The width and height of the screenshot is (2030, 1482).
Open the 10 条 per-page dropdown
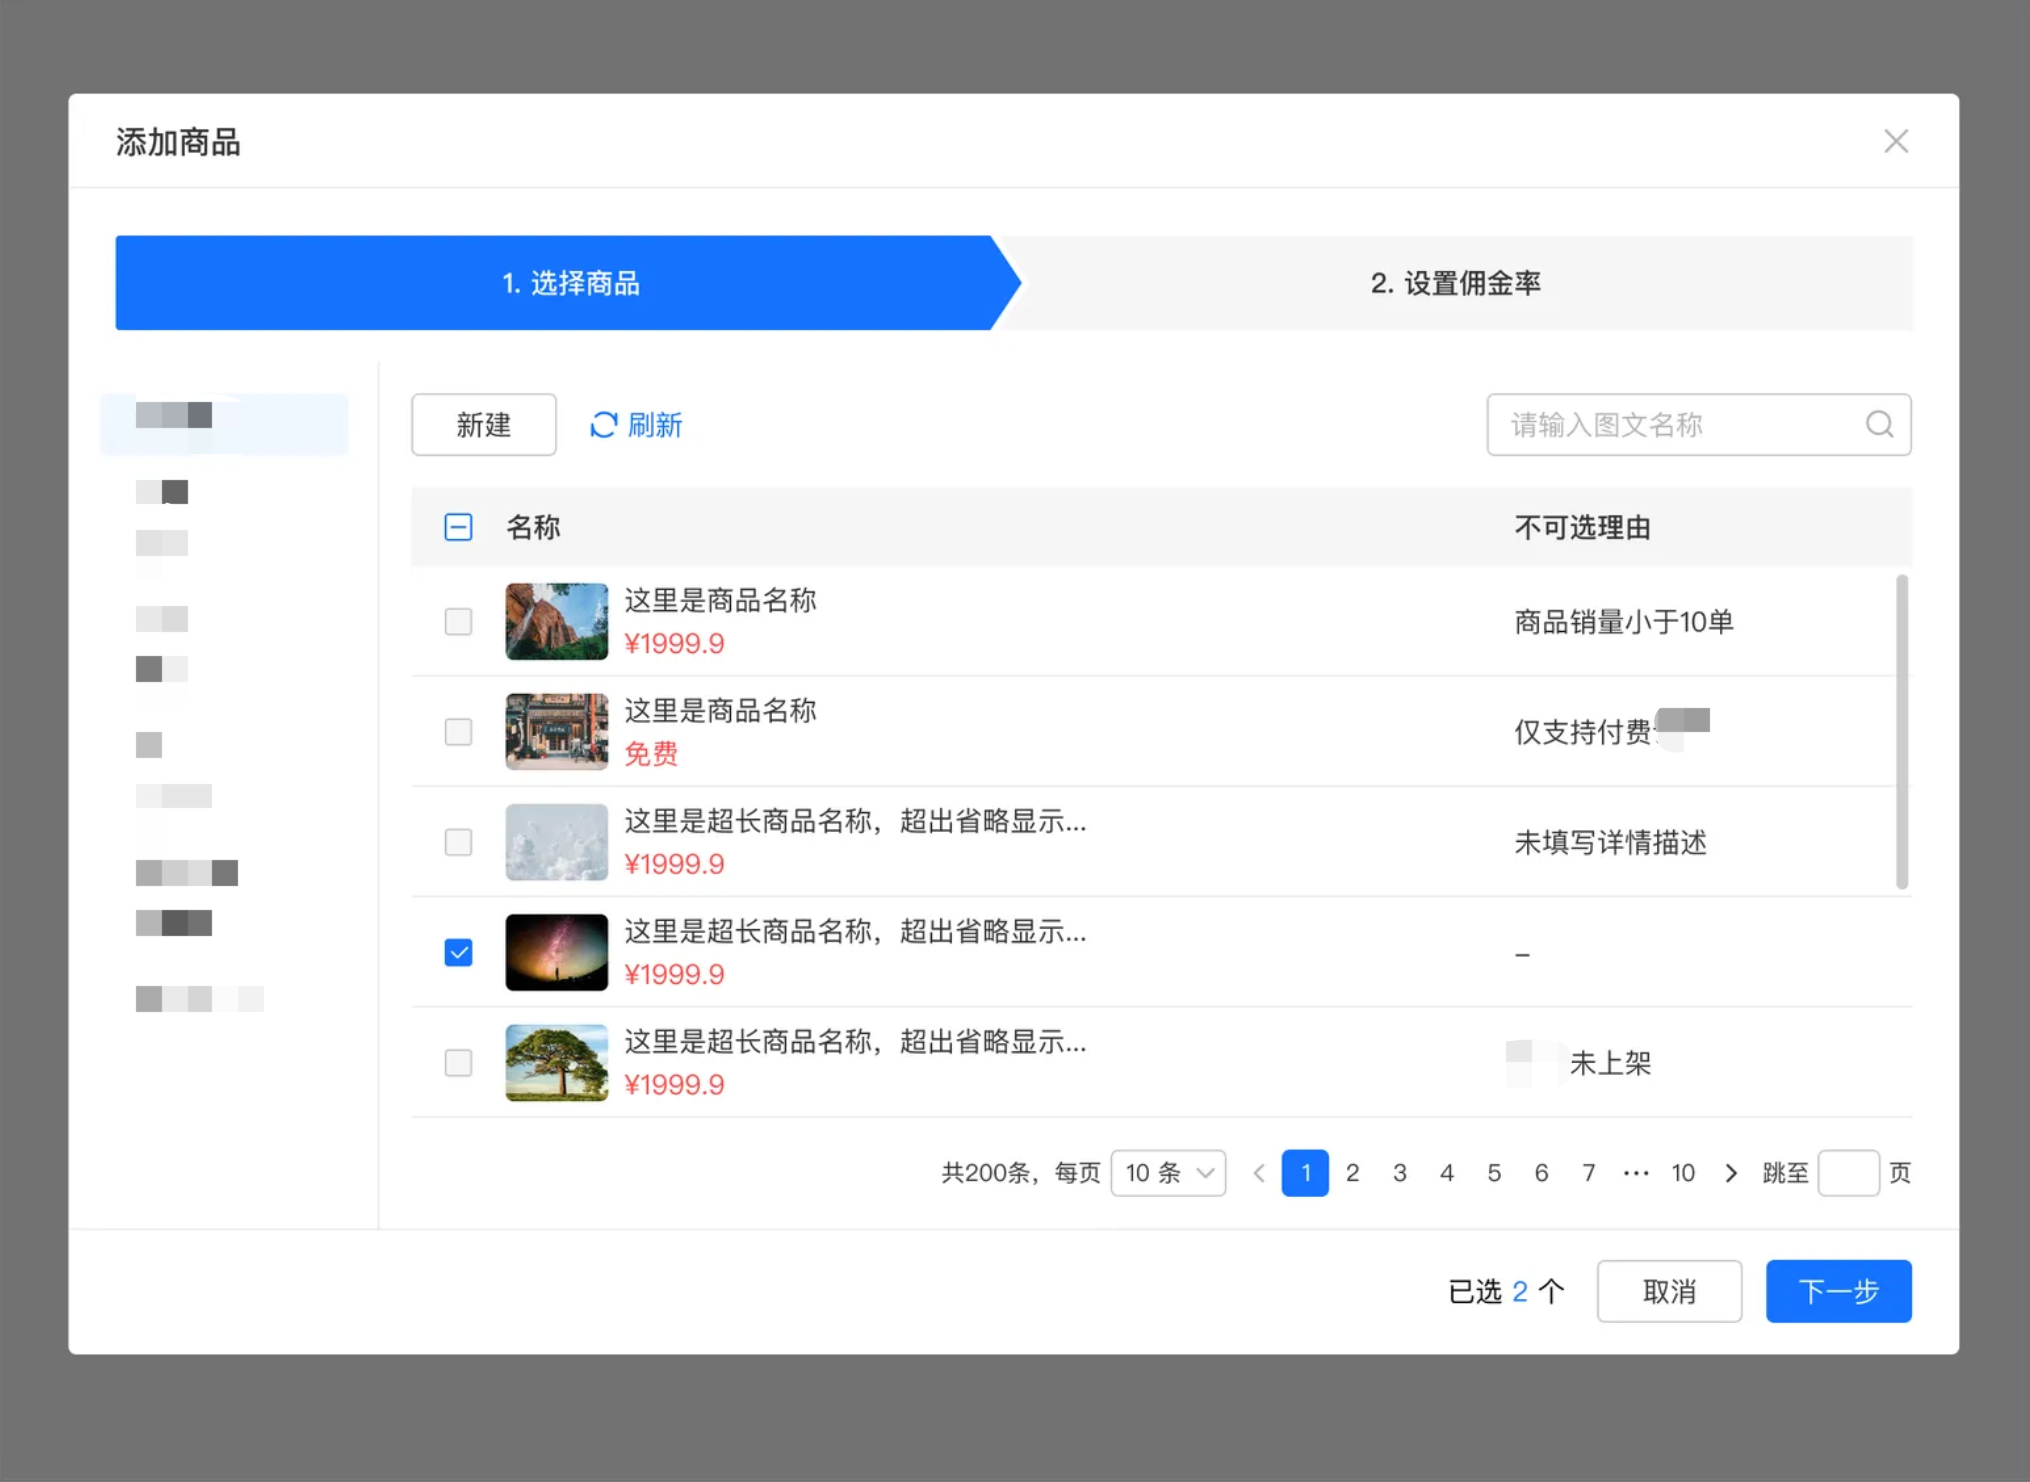point(1168,1172)
